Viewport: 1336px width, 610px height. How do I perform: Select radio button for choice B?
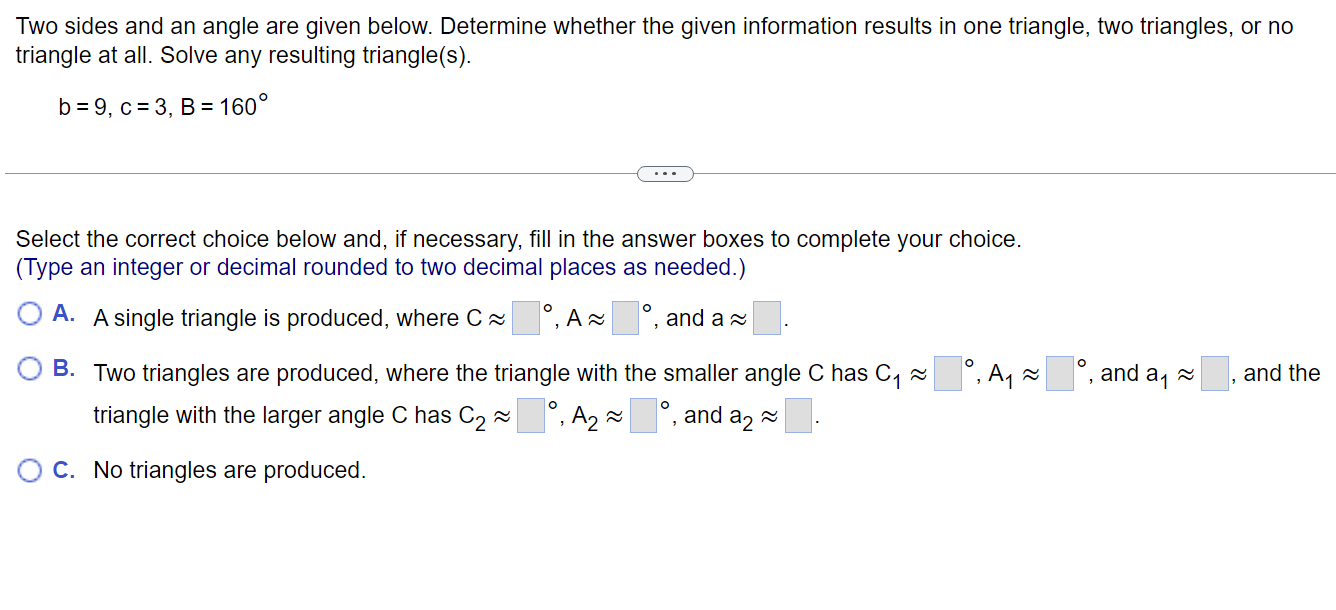point(29,368)
